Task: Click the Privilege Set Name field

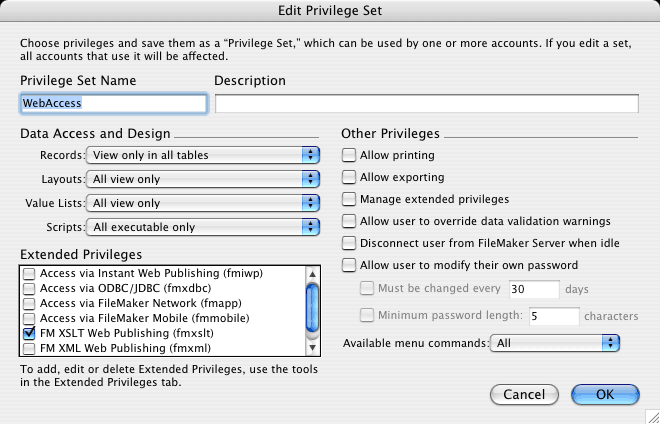Action: (x=114, y=104)
